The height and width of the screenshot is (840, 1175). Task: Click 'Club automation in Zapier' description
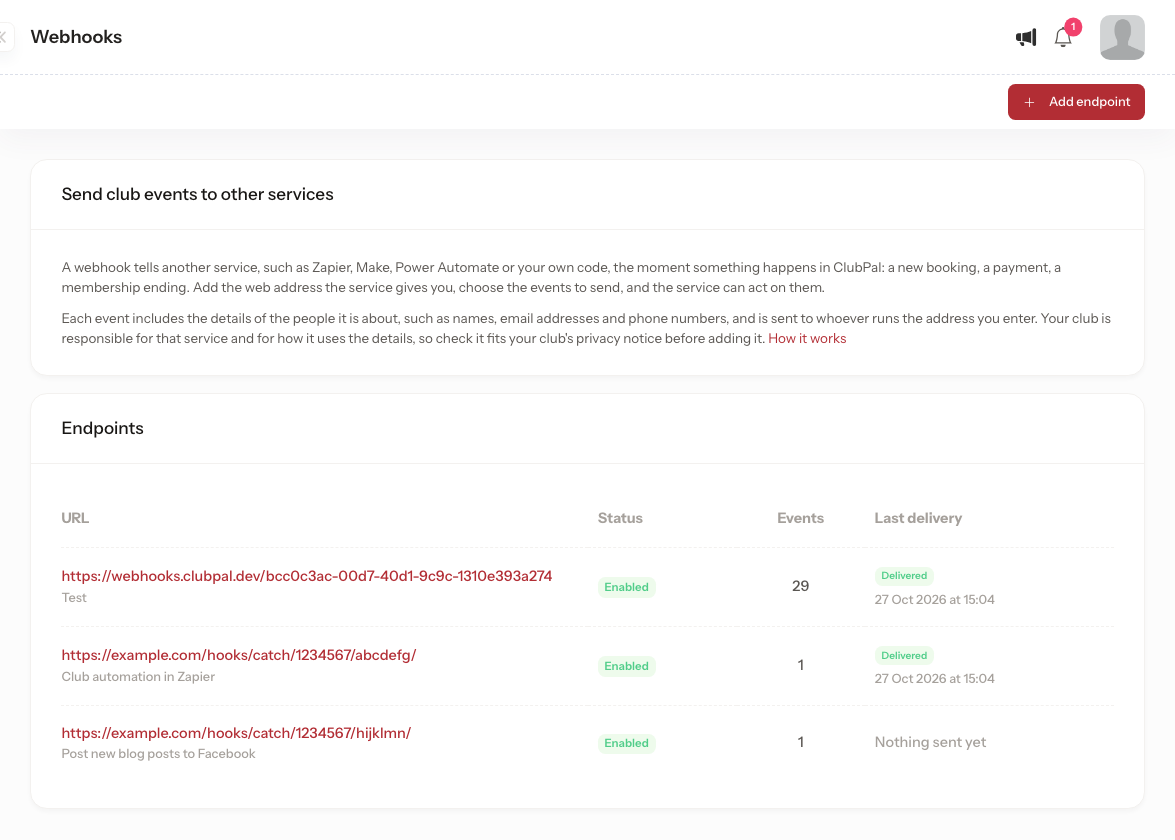pos(138,677)
